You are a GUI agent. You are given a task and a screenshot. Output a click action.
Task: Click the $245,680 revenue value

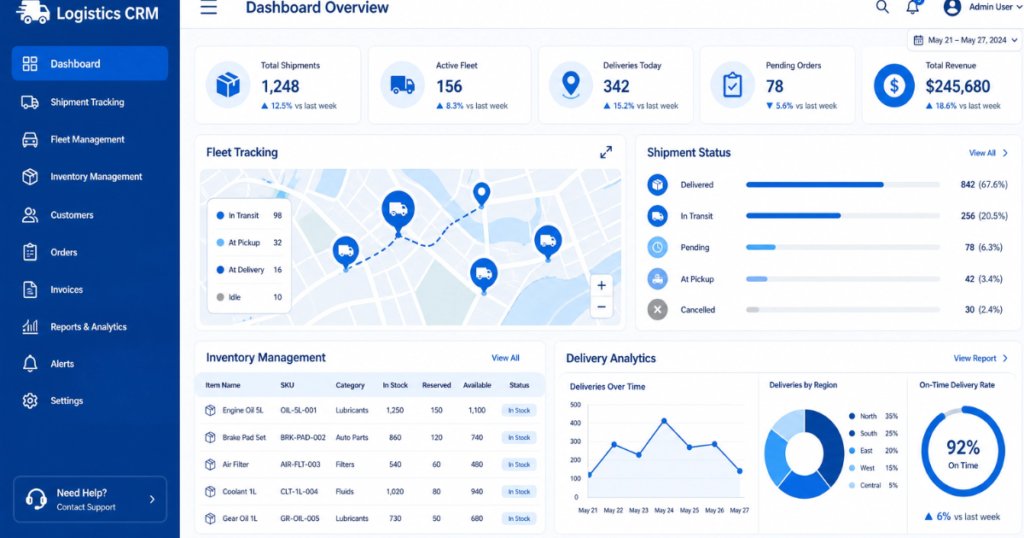point(957,86)
